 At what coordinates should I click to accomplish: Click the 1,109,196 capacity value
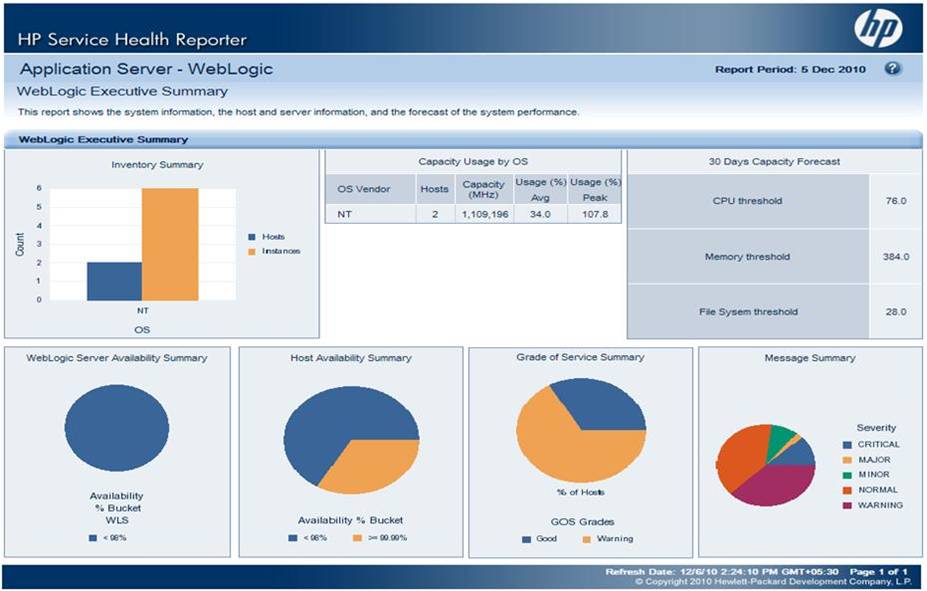pyautogui.click(x=484, y=214)
